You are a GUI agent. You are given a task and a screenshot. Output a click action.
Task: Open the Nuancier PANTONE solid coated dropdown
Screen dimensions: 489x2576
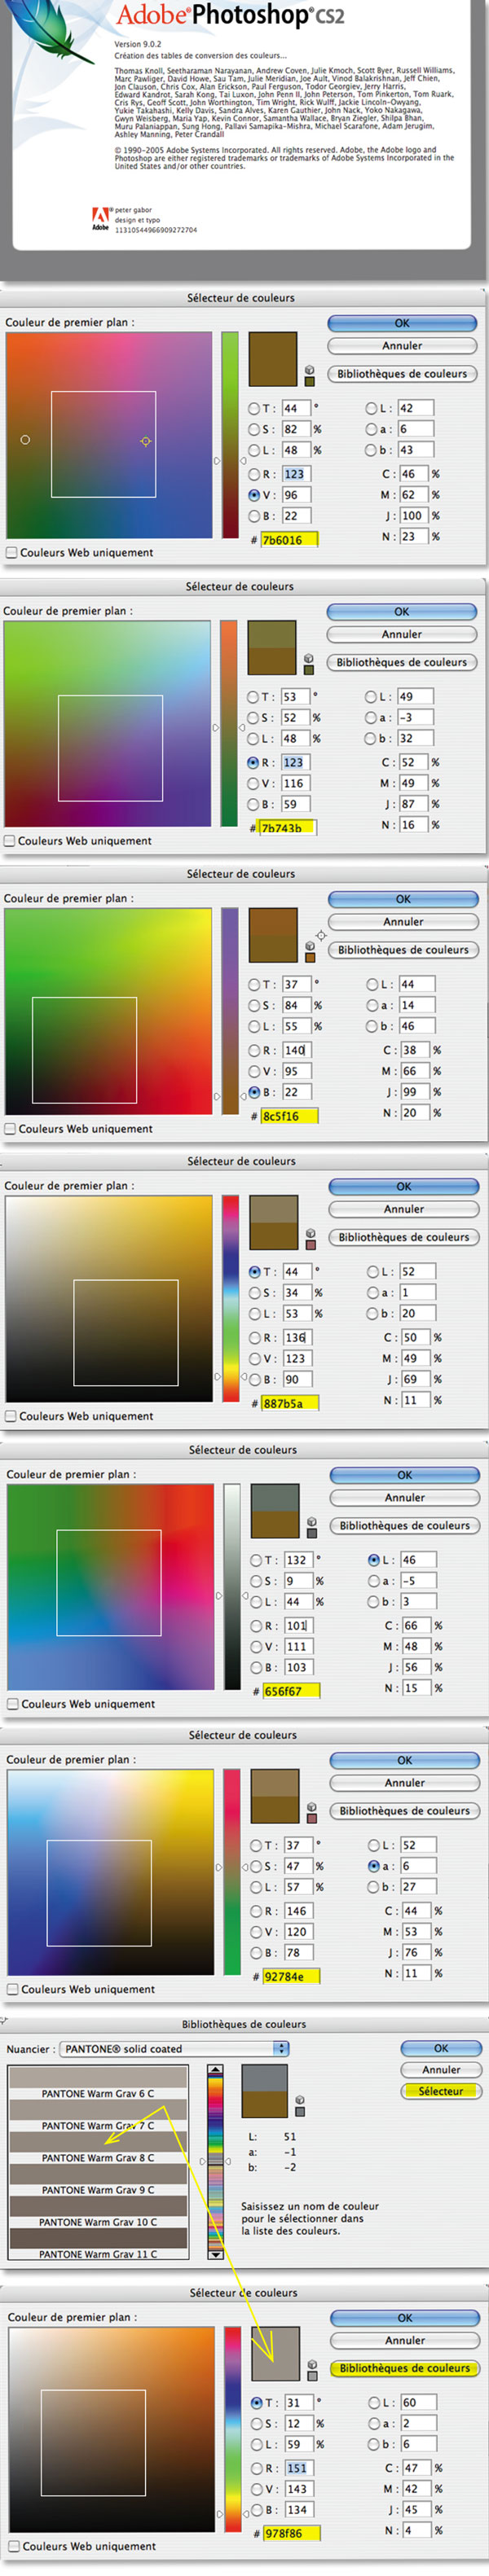click(174, 2048)
